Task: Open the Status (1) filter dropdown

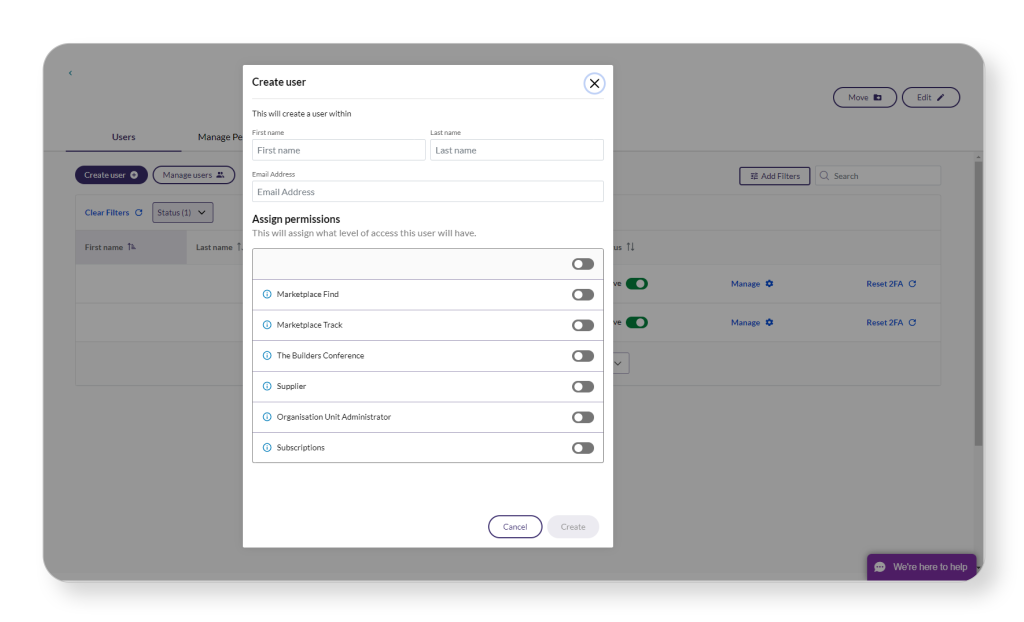Action: [182, 212]
